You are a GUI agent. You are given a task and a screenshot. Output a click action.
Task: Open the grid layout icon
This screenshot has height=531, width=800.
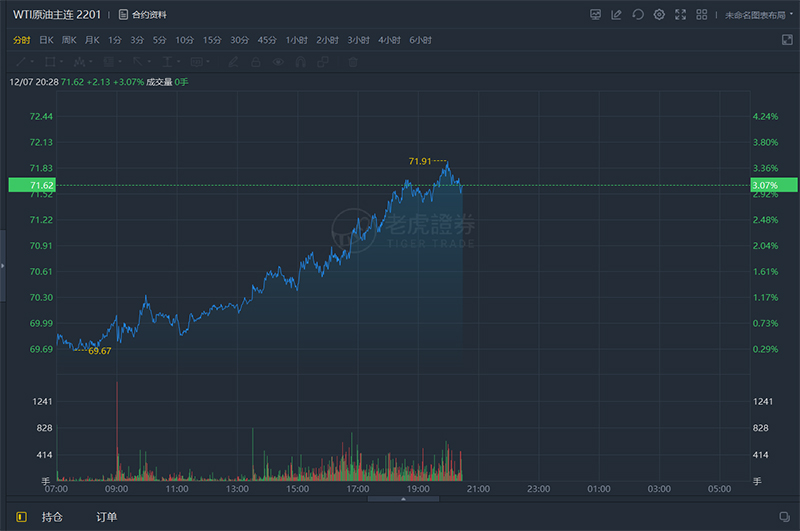(702, 15)
